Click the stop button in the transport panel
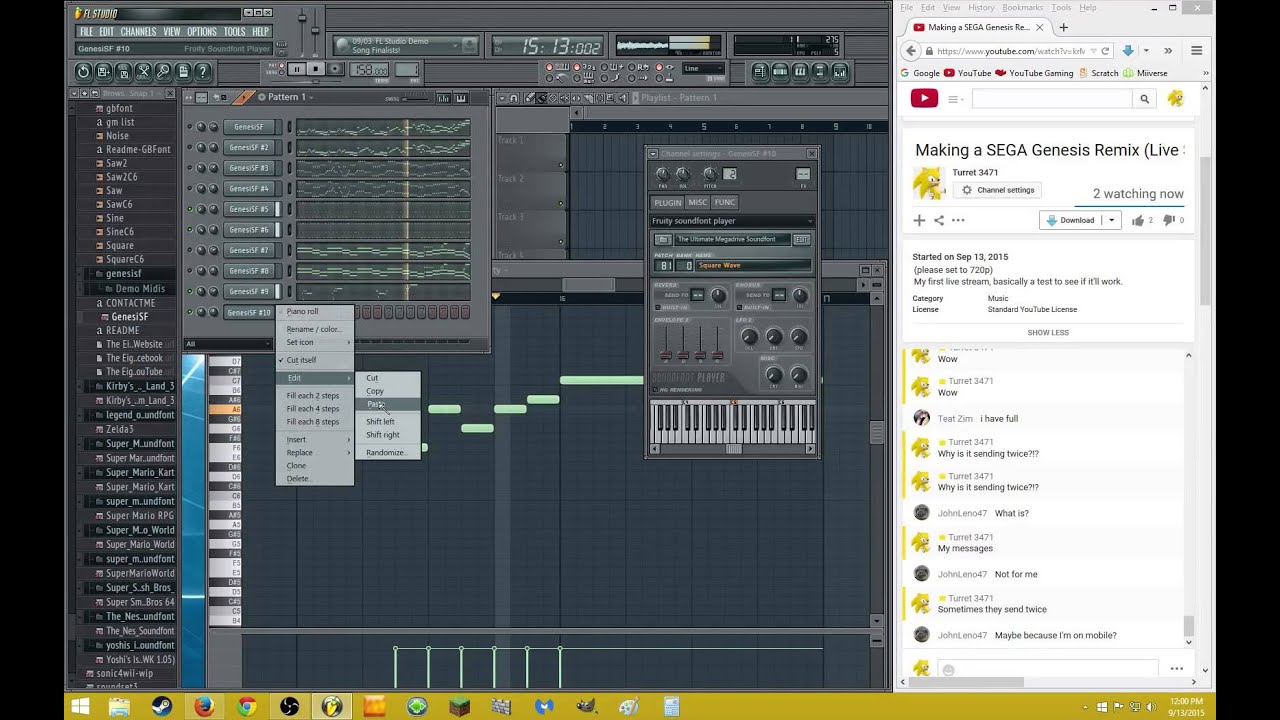1280x720 pixels. (x=316, y=69)
